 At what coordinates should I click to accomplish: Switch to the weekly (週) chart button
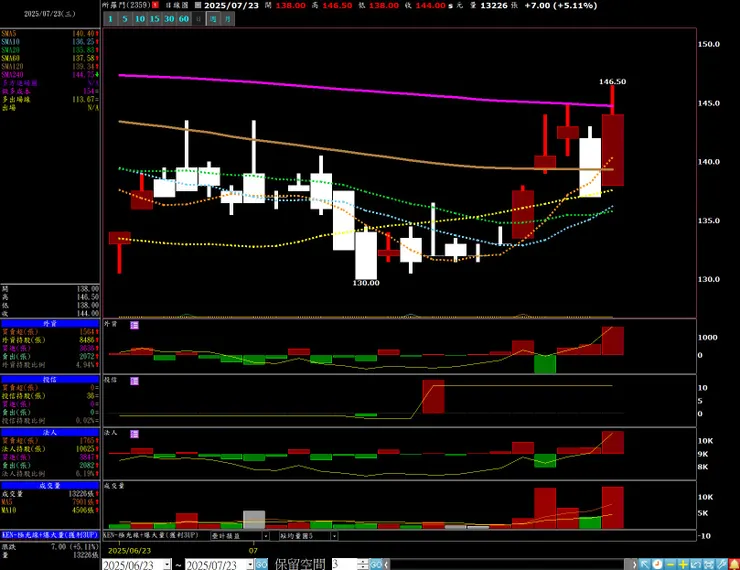click(213, 19)
